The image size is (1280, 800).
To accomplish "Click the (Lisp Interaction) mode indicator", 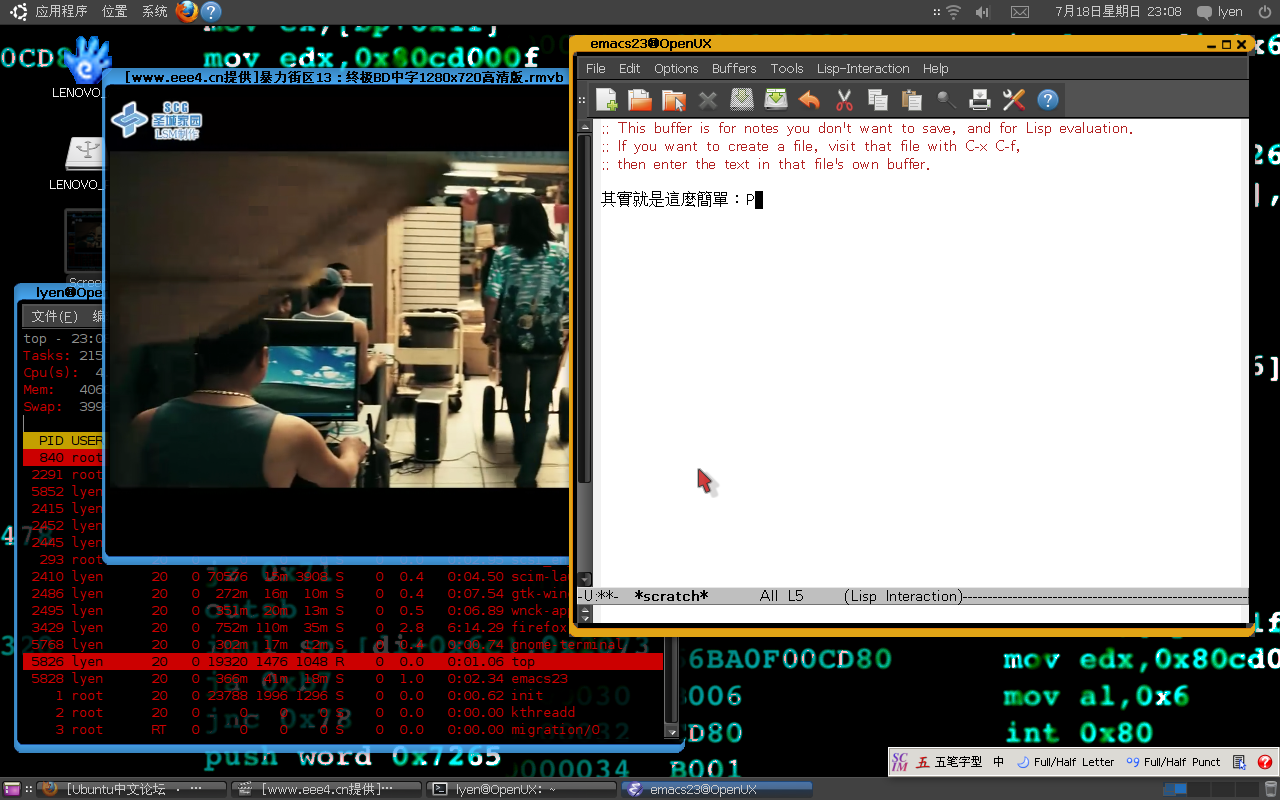I will (x=903, y=596).
